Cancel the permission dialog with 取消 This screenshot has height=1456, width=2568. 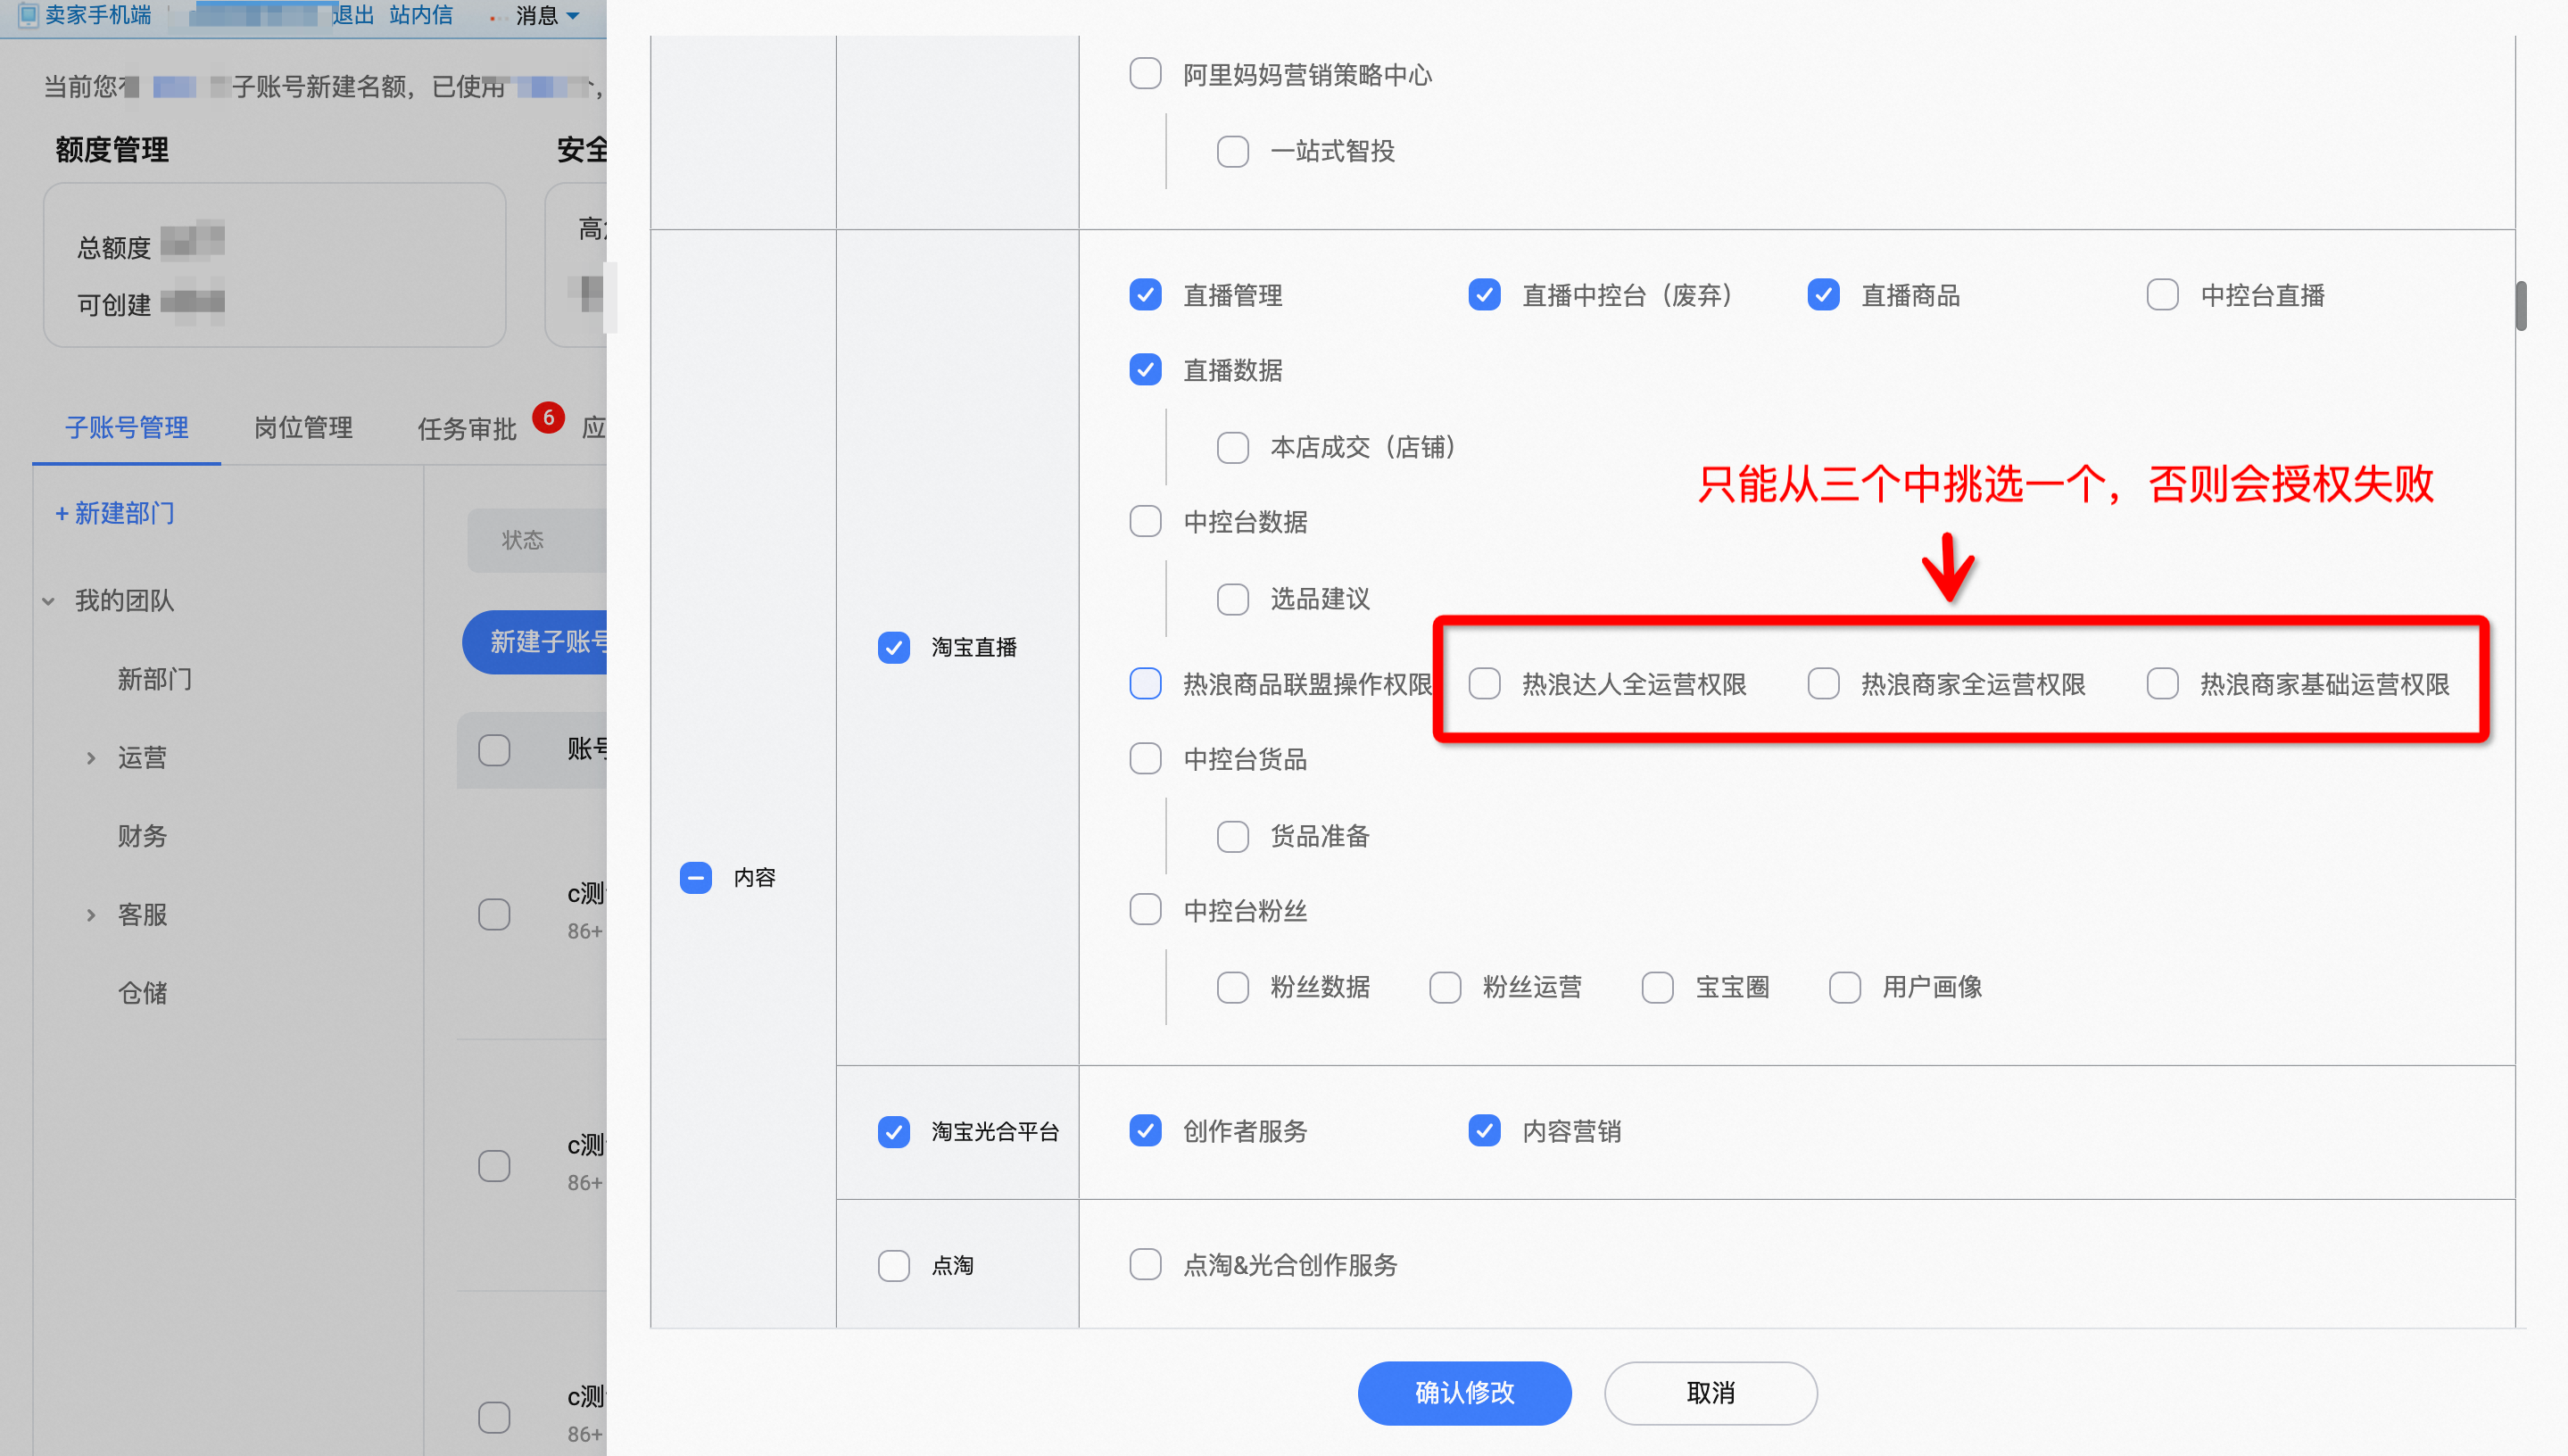1710,1392
